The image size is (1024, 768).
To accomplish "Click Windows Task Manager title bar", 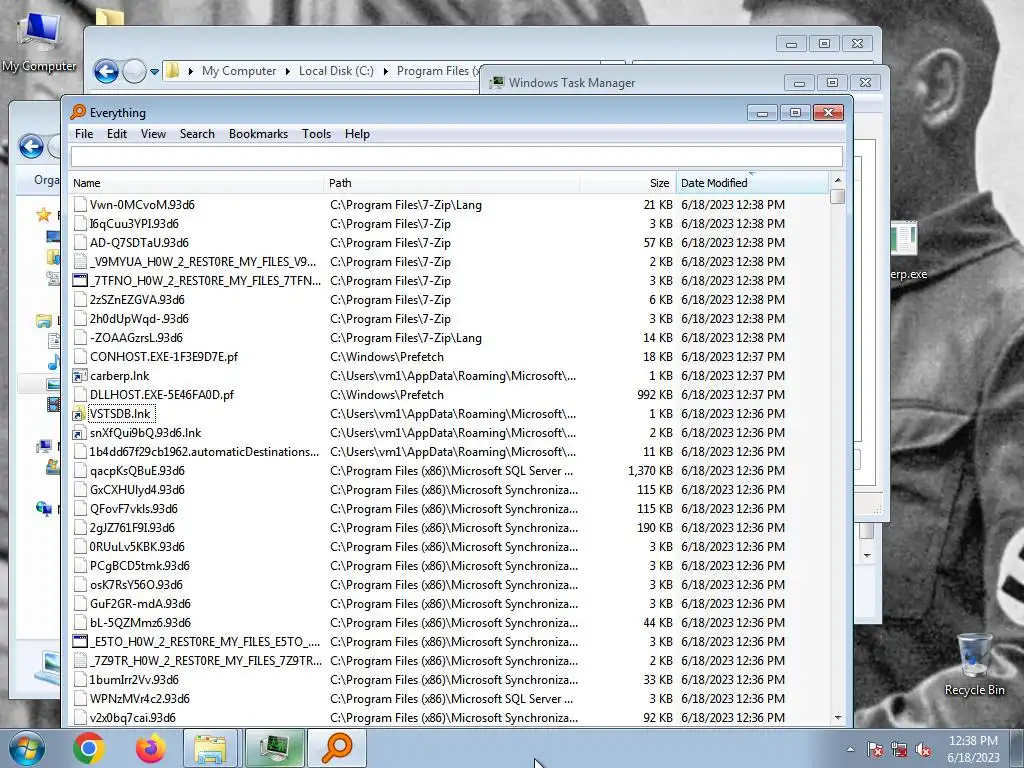I will pyautogui.click(x=633, y=83).
